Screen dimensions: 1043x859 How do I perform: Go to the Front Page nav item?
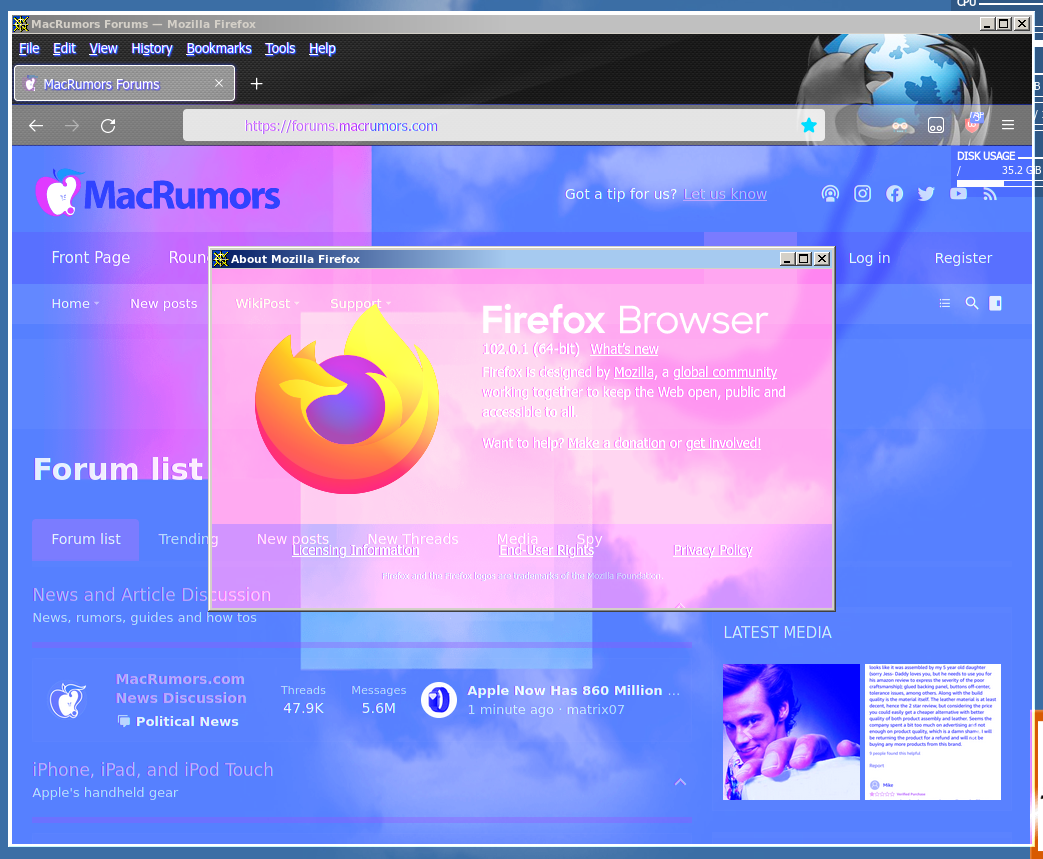90,258
